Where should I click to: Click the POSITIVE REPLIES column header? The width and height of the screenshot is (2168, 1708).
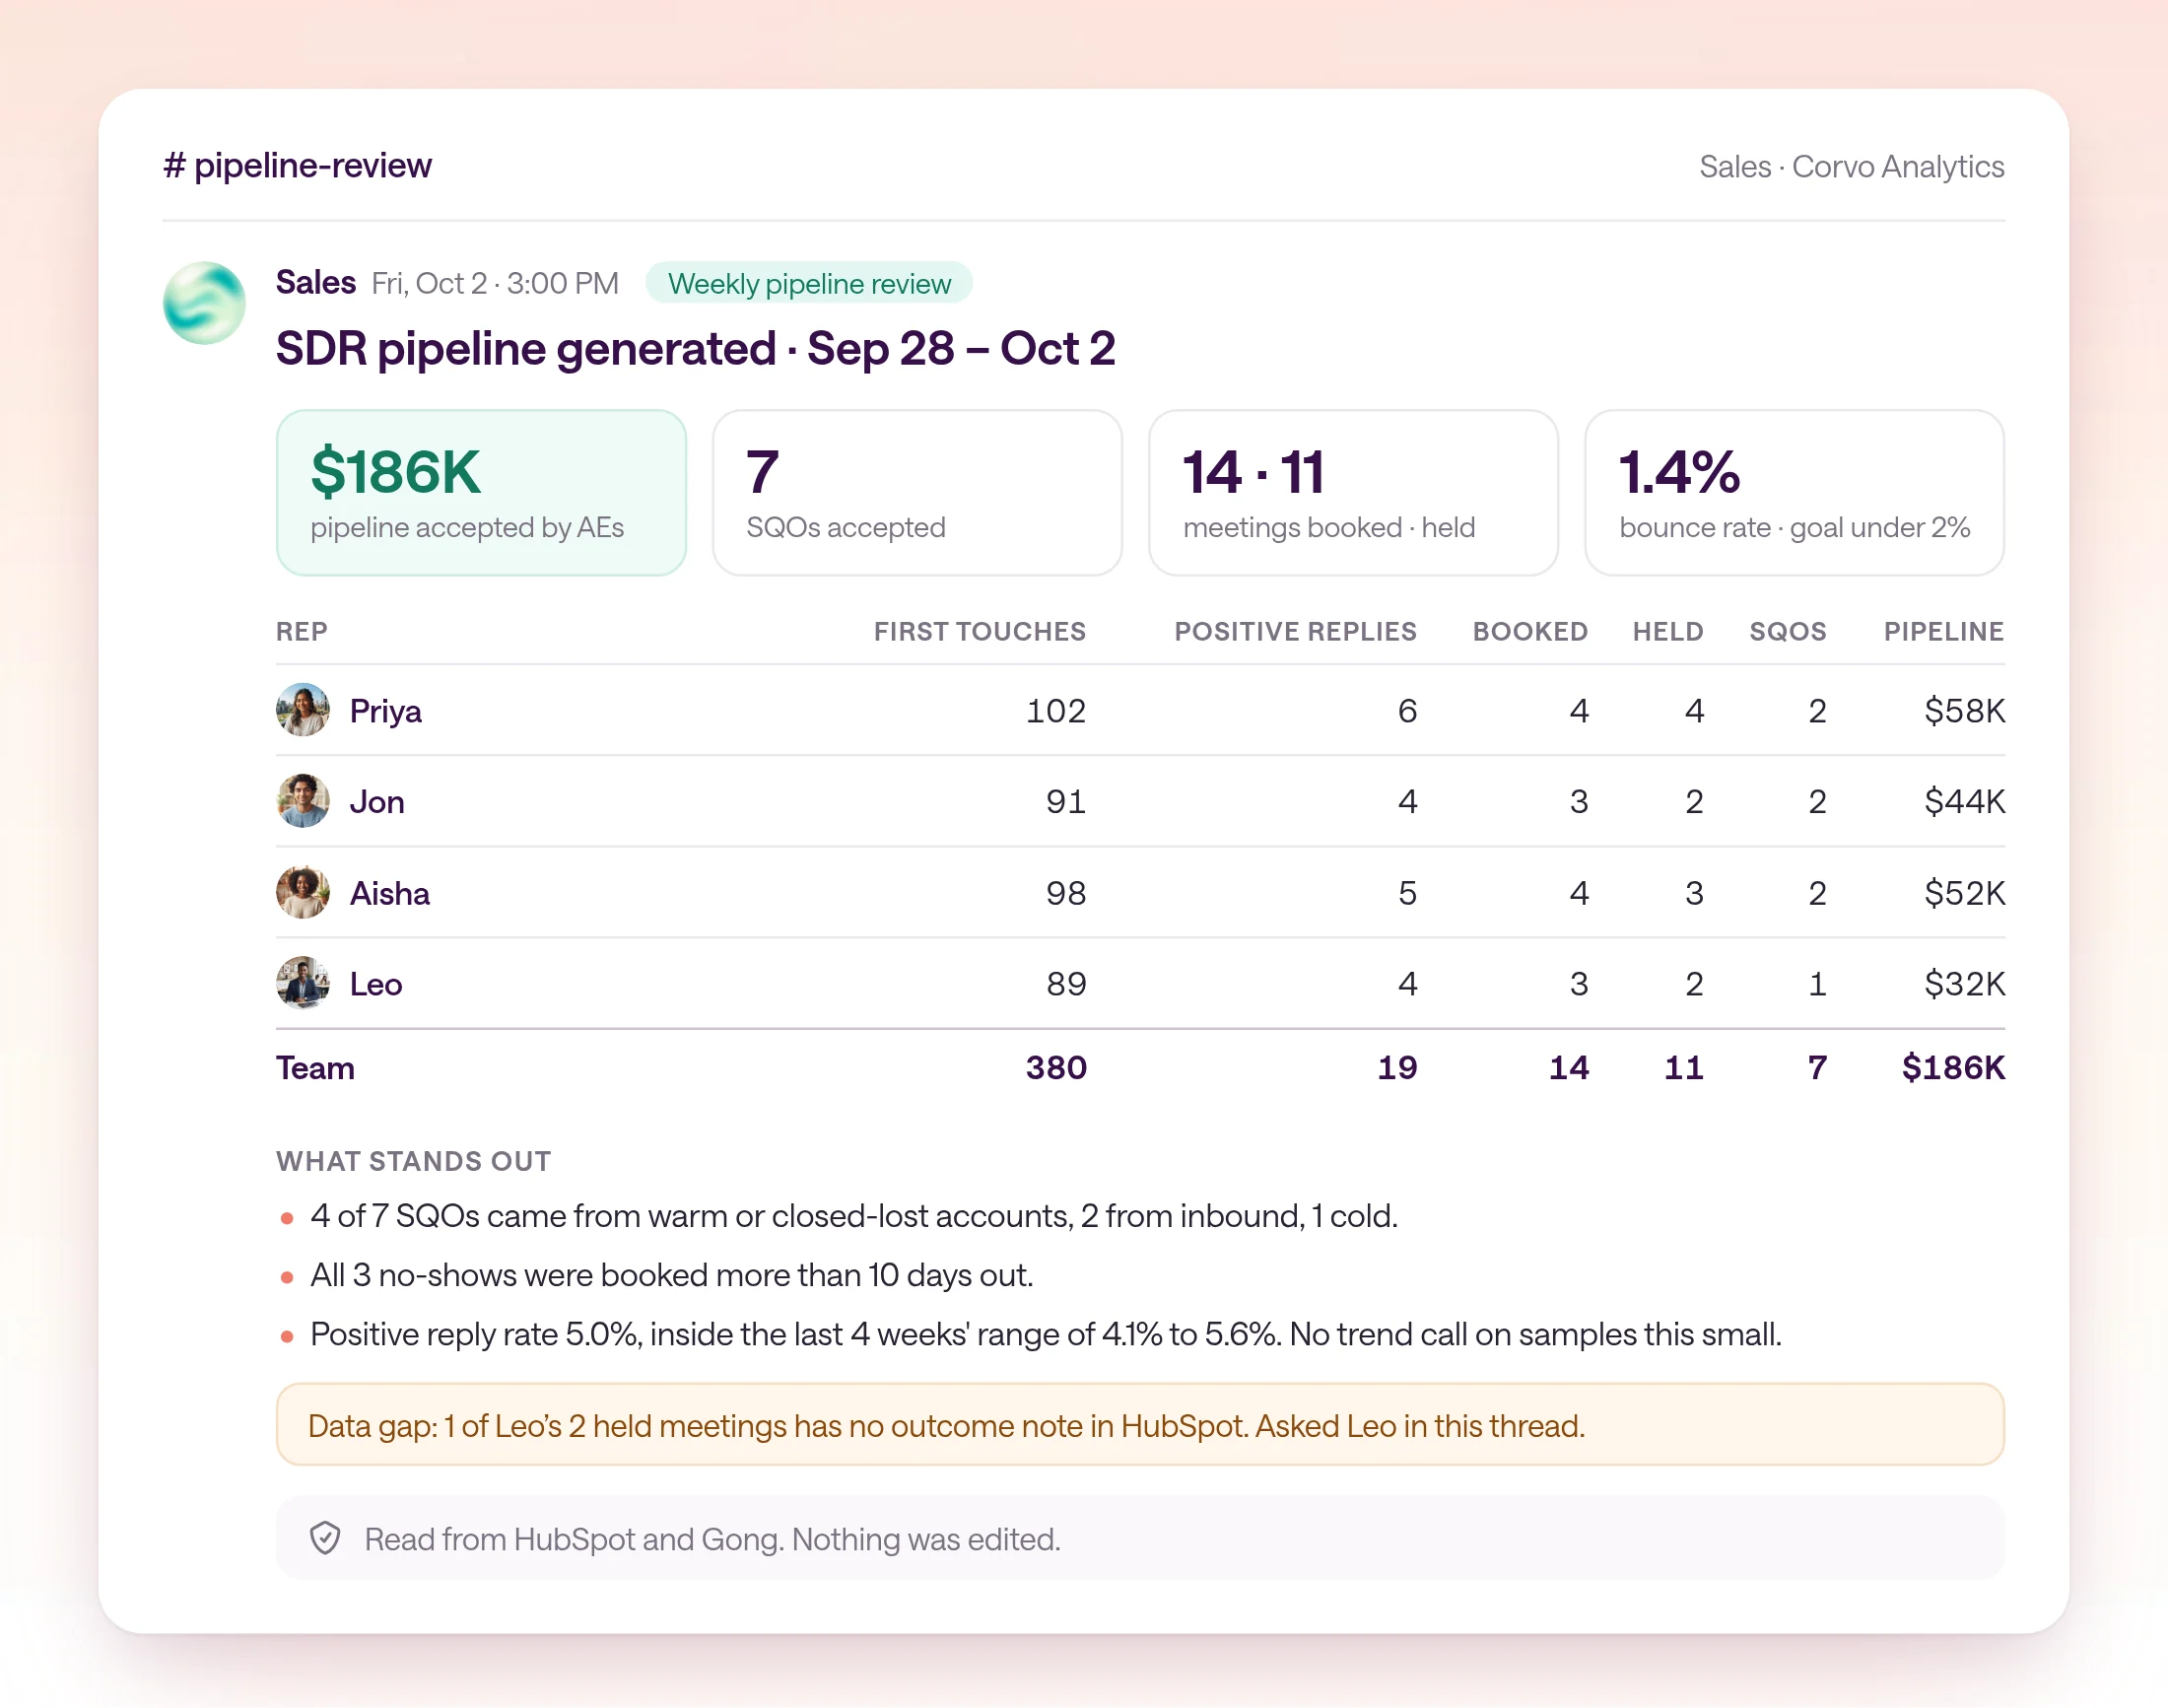1295,632
